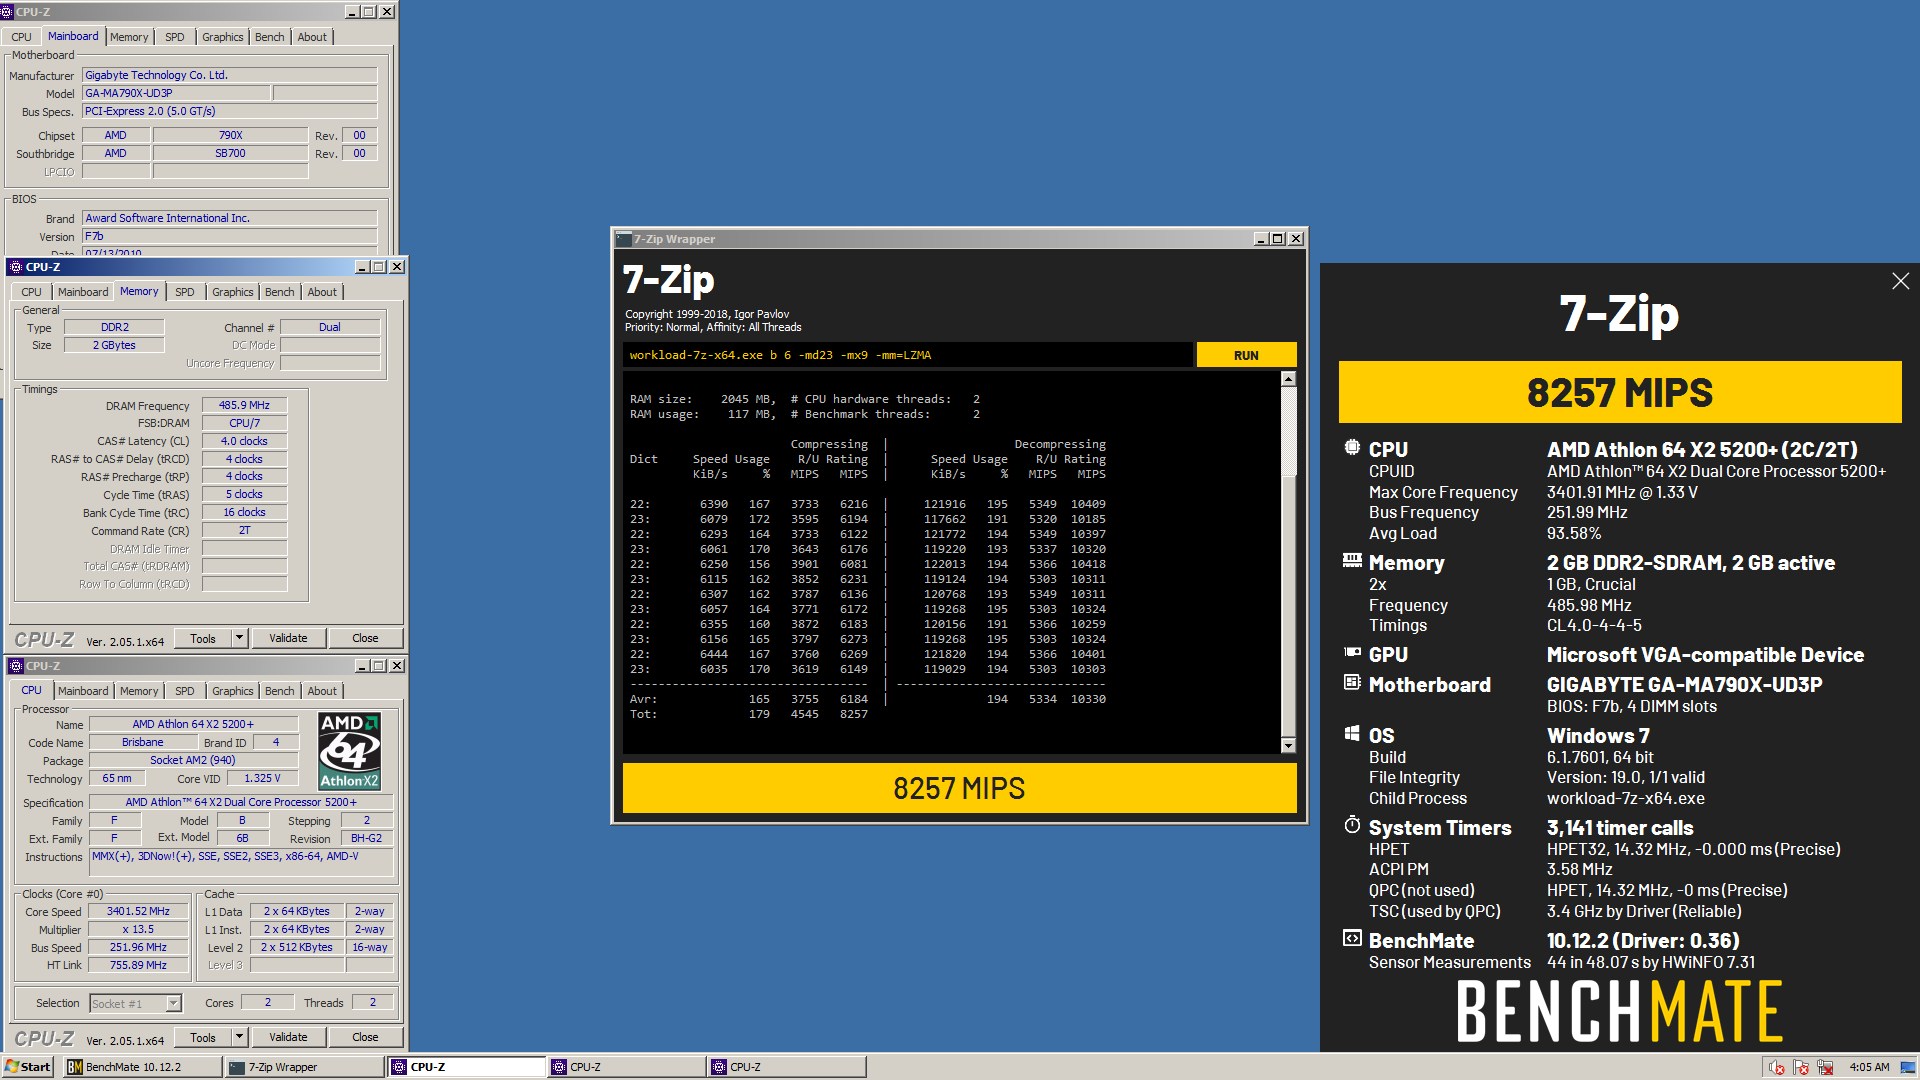Screen dimensions: 1920x1080
Task: Click the Memory module icon in BenchMate panel
Action: [x=1352, y=561]
